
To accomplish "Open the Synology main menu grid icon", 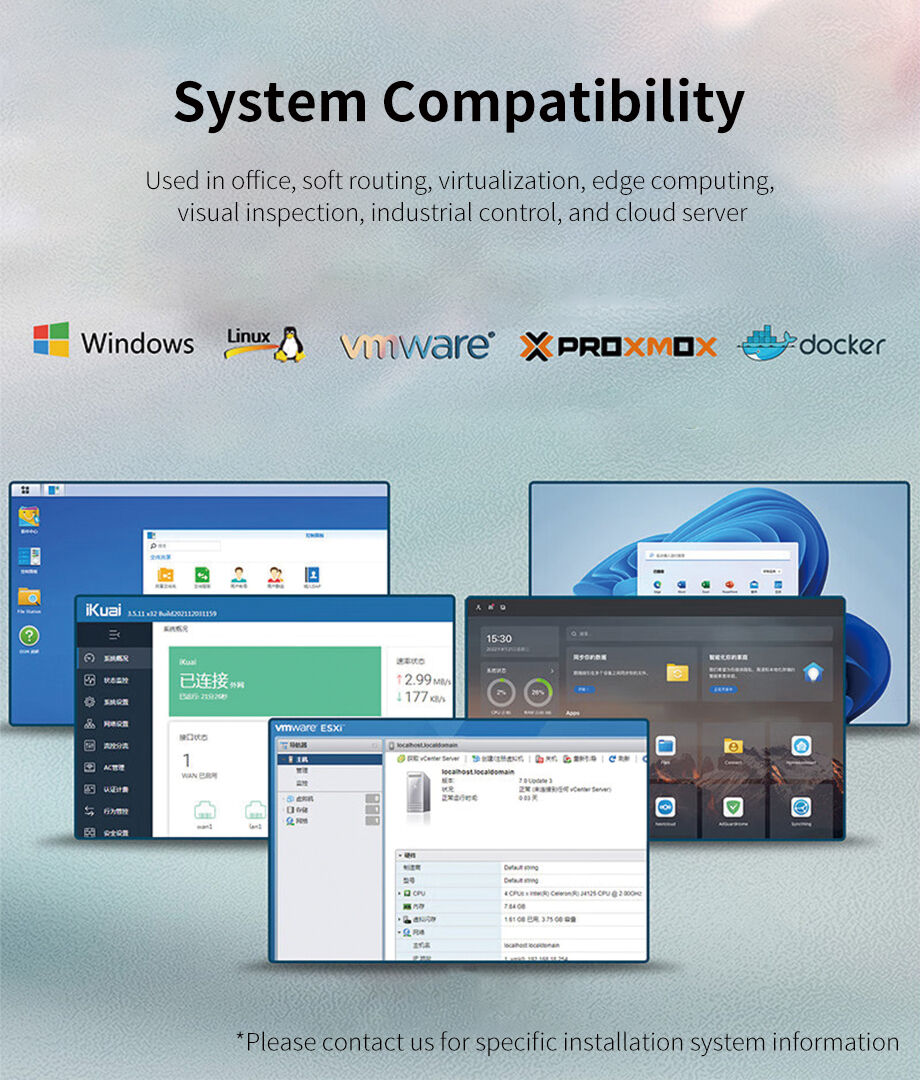I will click(x=25, y=490).
